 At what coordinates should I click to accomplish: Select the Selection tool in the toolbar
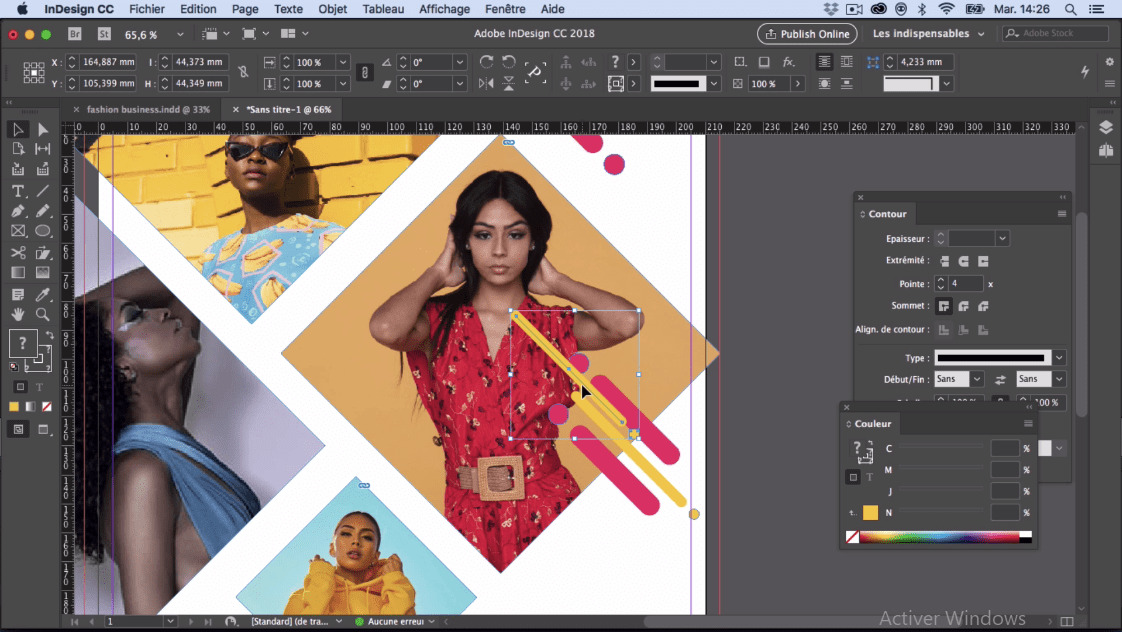coord(17,129)
